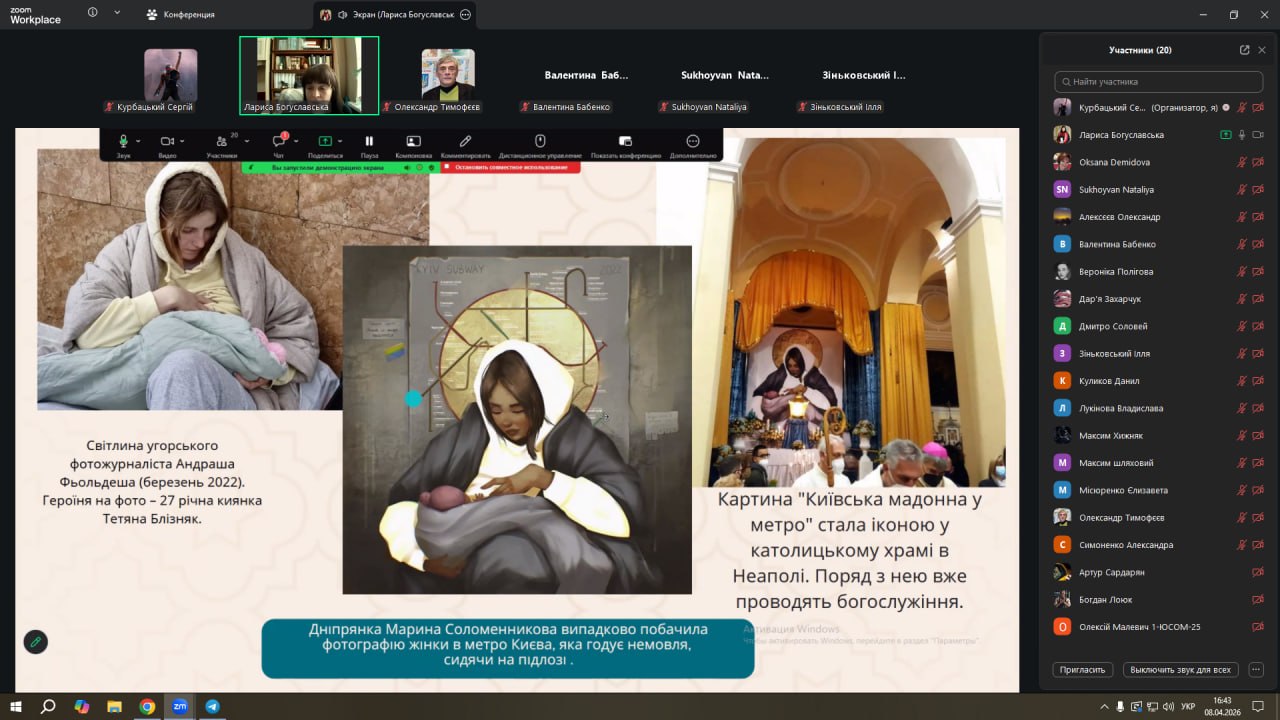Click the Пауза (pause sharing) button
This screenshot has height=720, width=1280.
[369, 142]
